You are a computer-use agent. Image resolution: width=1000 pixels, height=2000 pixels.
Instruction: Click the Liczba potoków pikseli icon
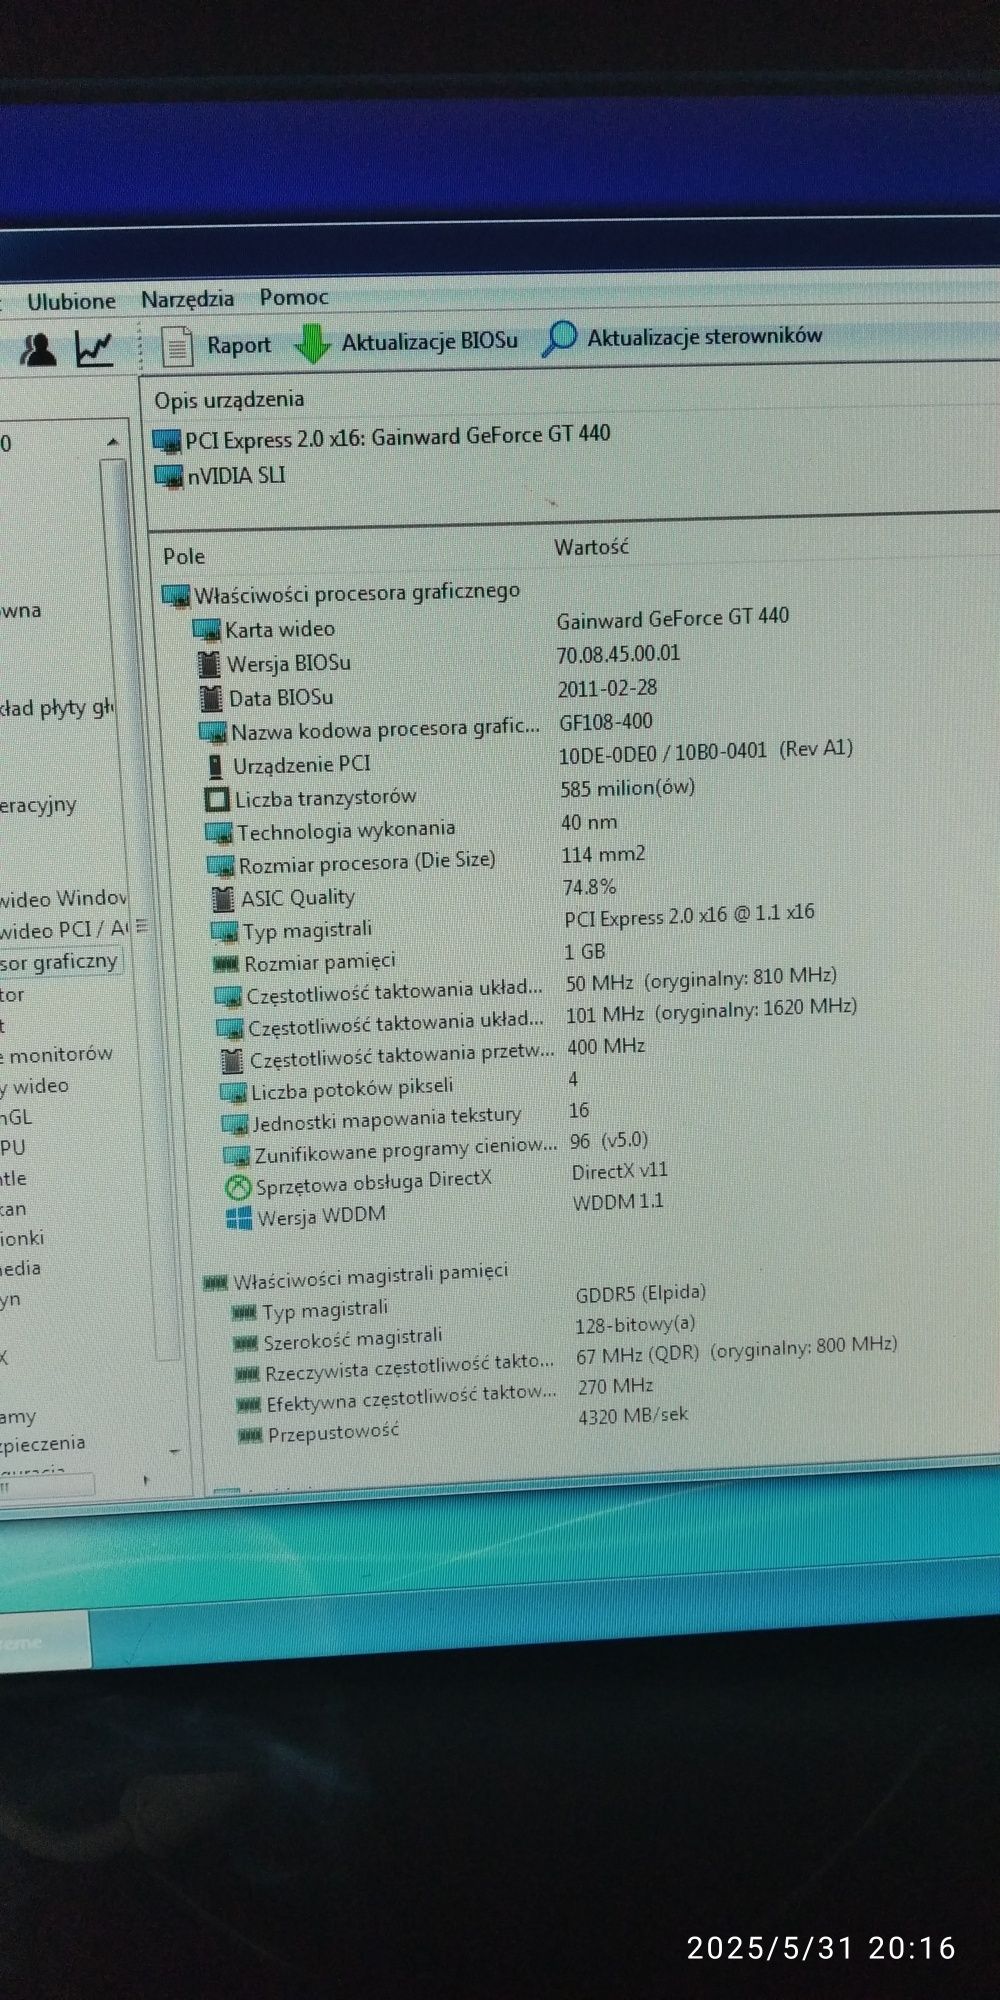pos(233,1092)
